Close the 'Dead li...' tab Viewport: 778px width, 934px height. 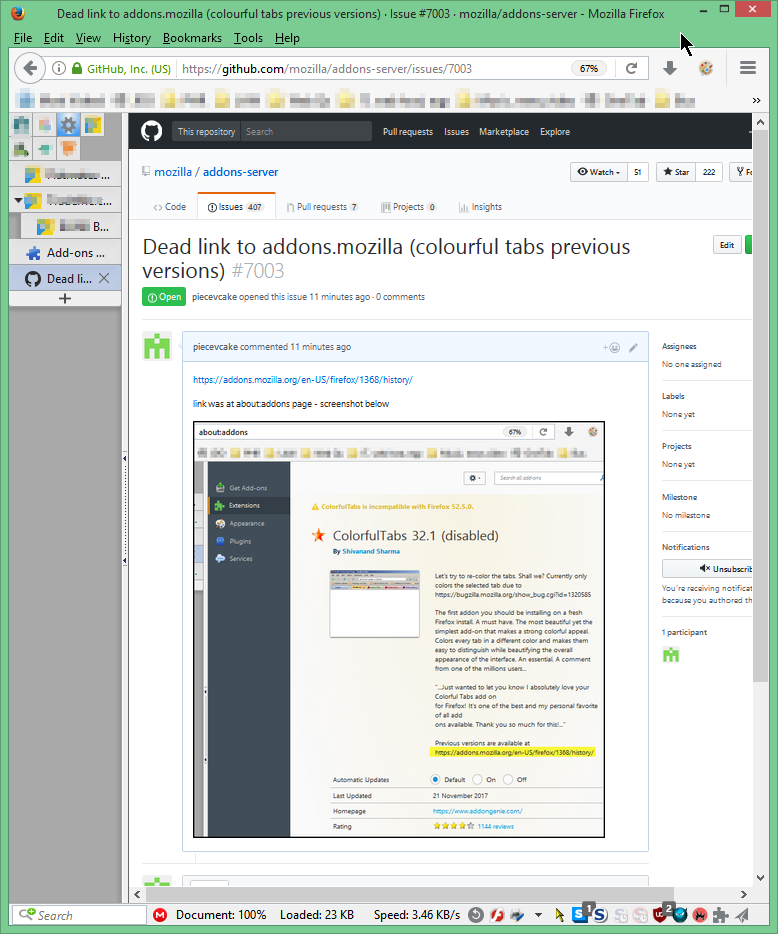pyautogui.click(x=104, y=278)
